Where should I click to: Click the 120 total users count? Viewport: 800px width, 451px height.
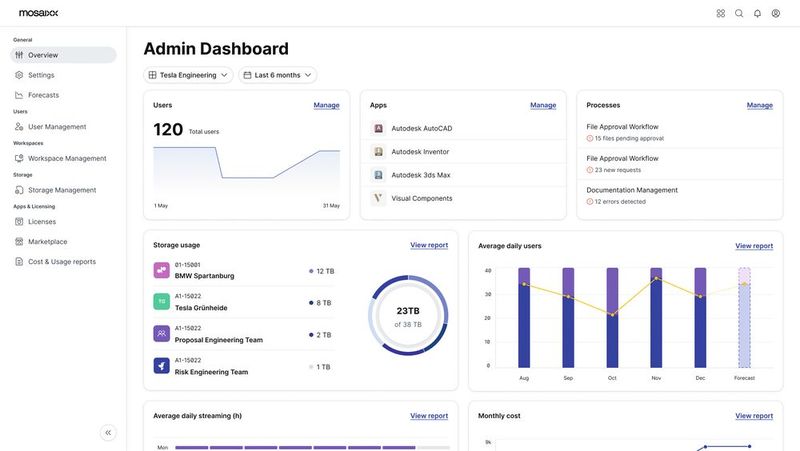pos(168,130)
